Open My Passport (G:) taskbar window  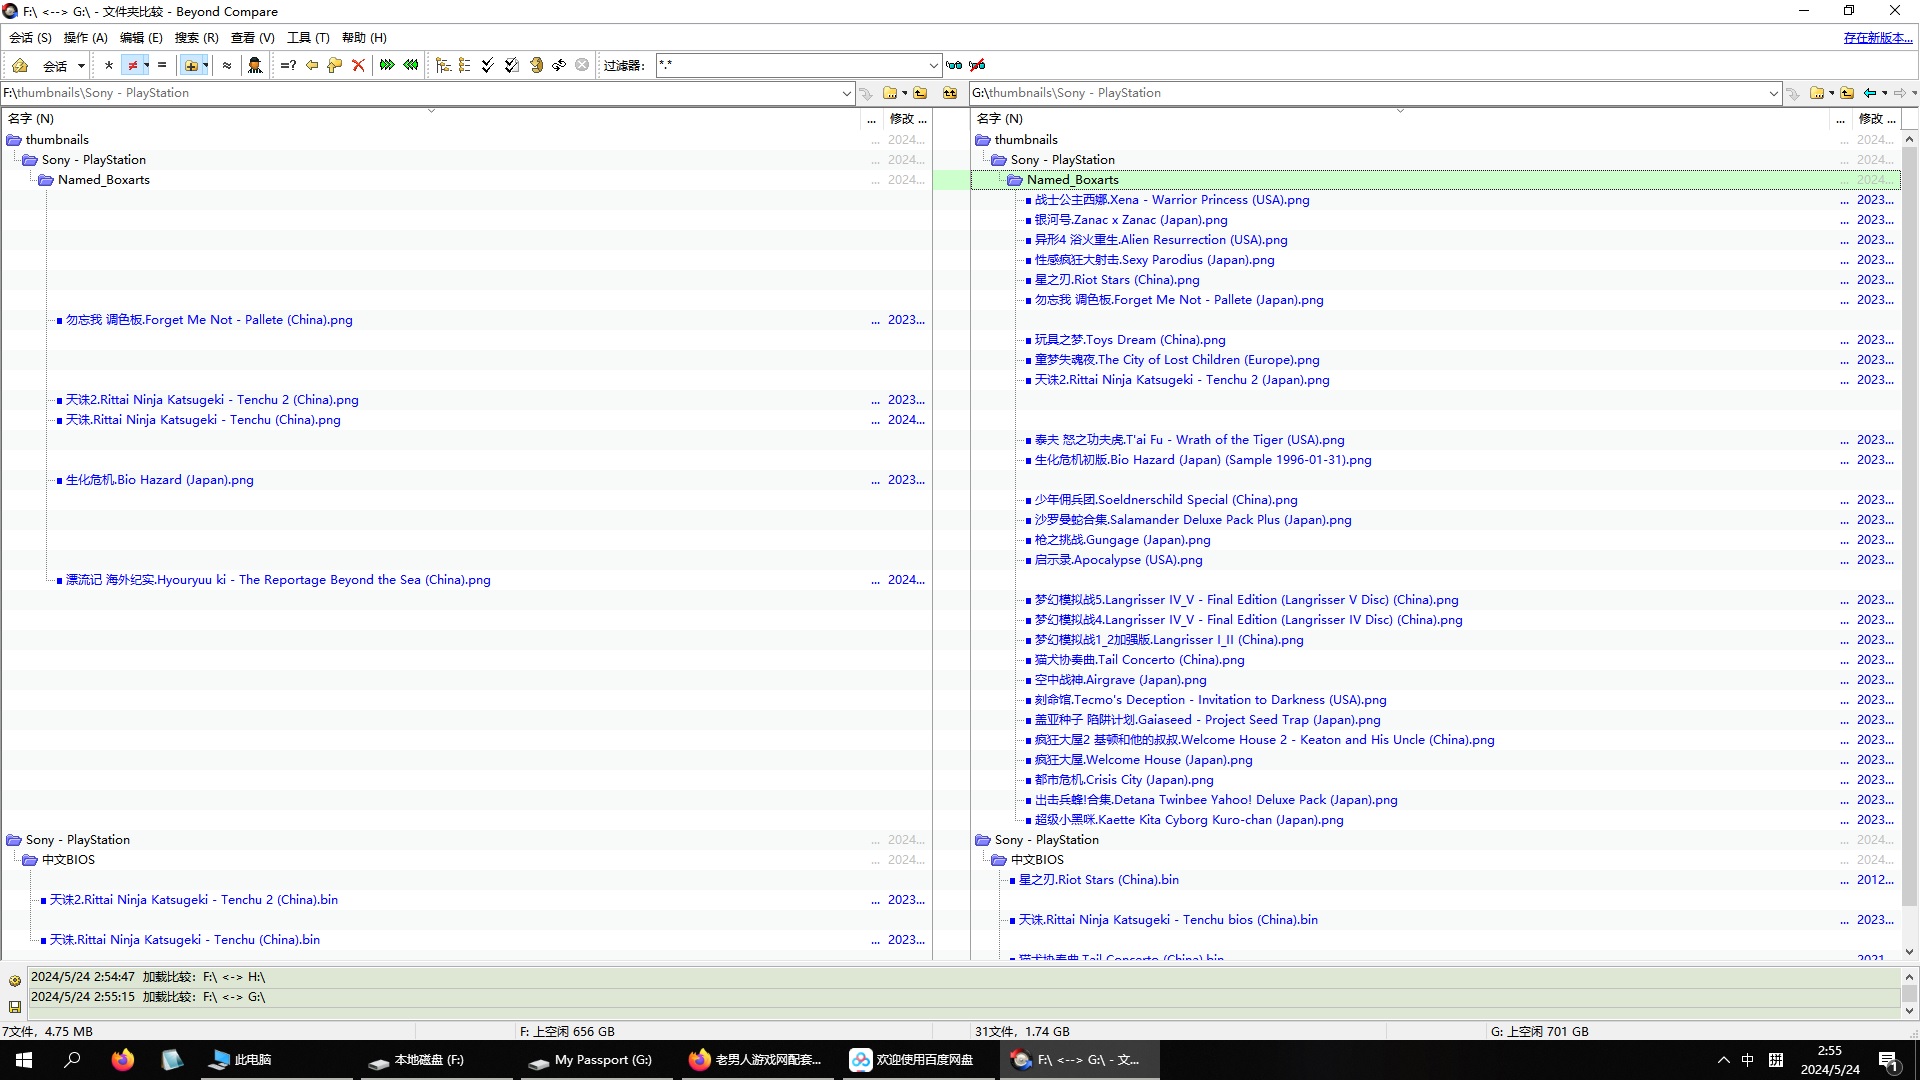(594, 1060)
